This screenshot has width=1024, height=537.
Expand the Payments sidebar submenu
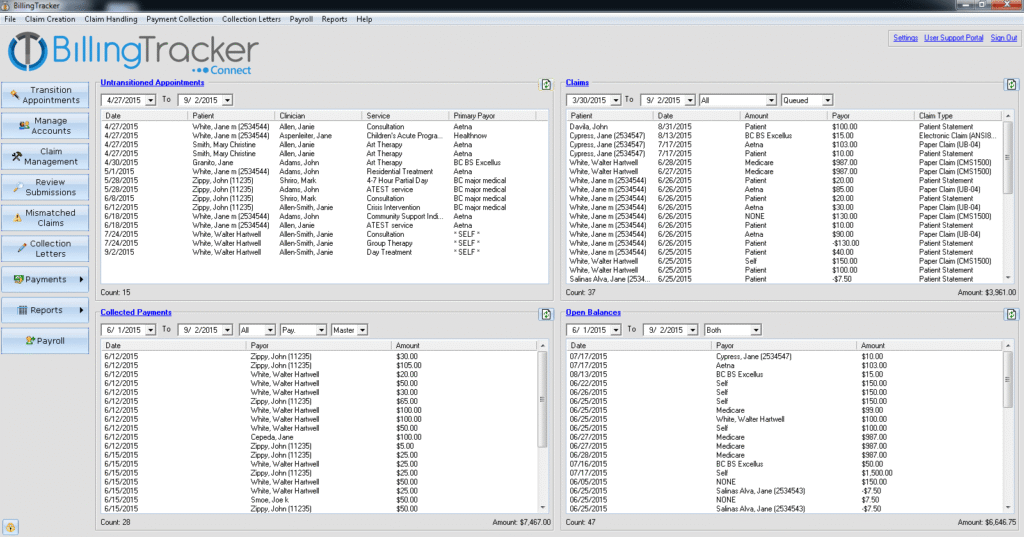[x=45, y=280]
